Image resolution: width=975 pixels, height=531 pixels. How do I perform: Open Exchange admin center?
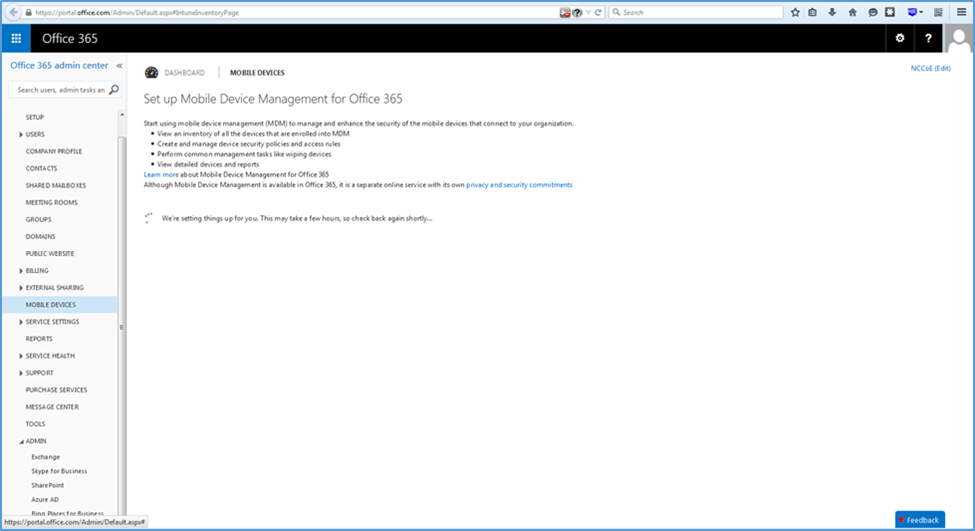[45, 457]
